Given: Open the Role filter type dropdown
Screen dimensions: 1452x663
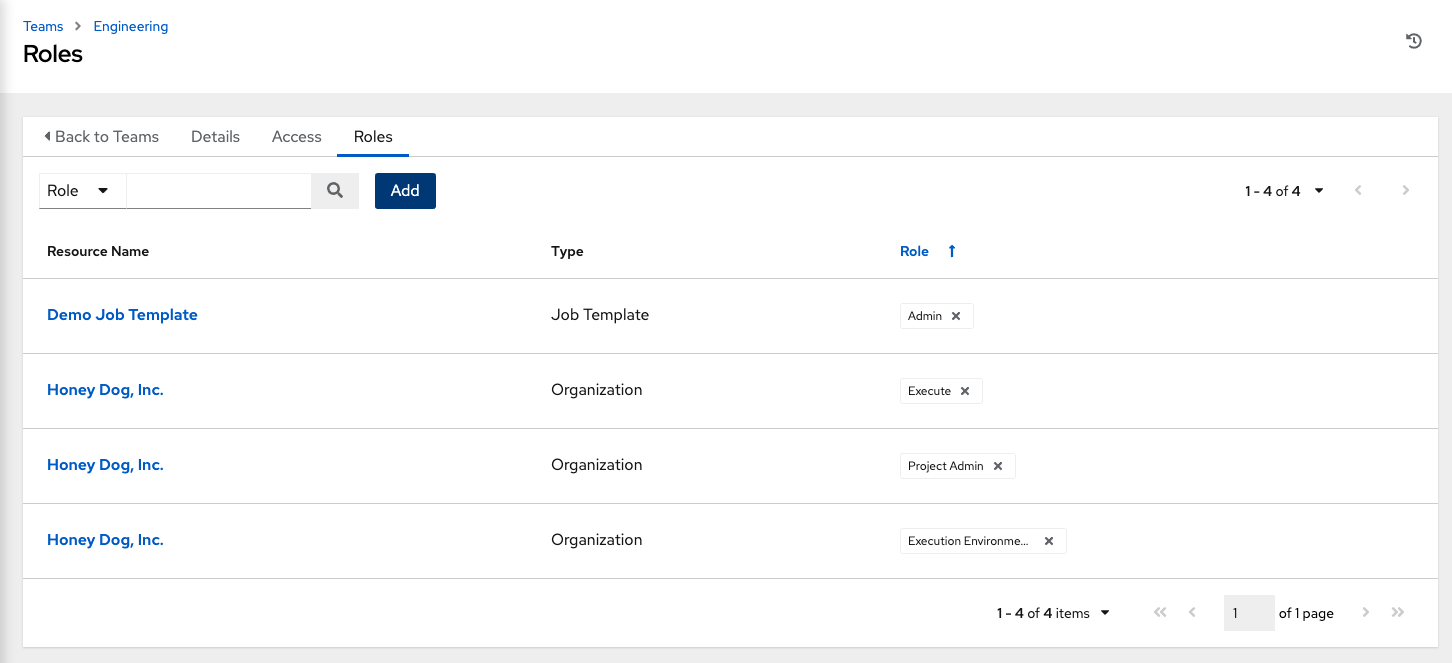Looking at the screenshot, I should pos(81,190).
